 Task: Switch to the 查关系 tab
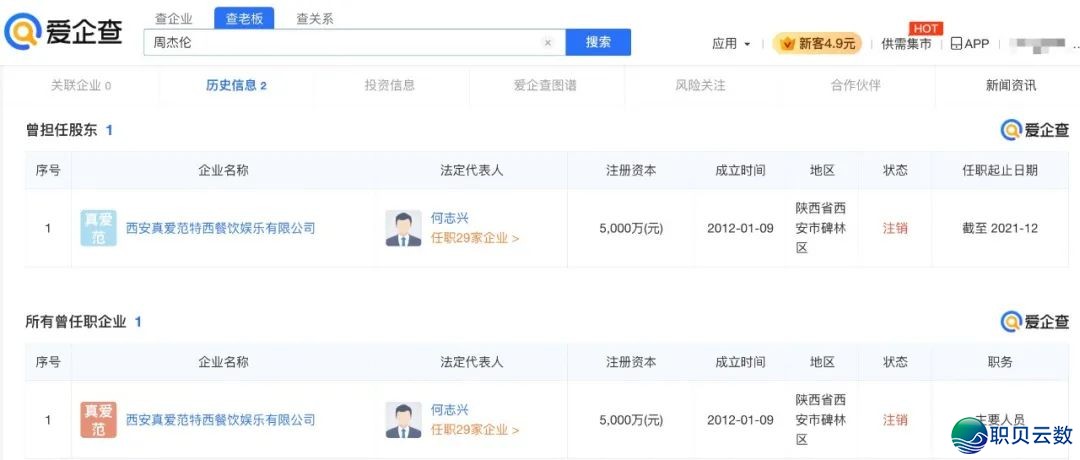(x=315, y=19)
